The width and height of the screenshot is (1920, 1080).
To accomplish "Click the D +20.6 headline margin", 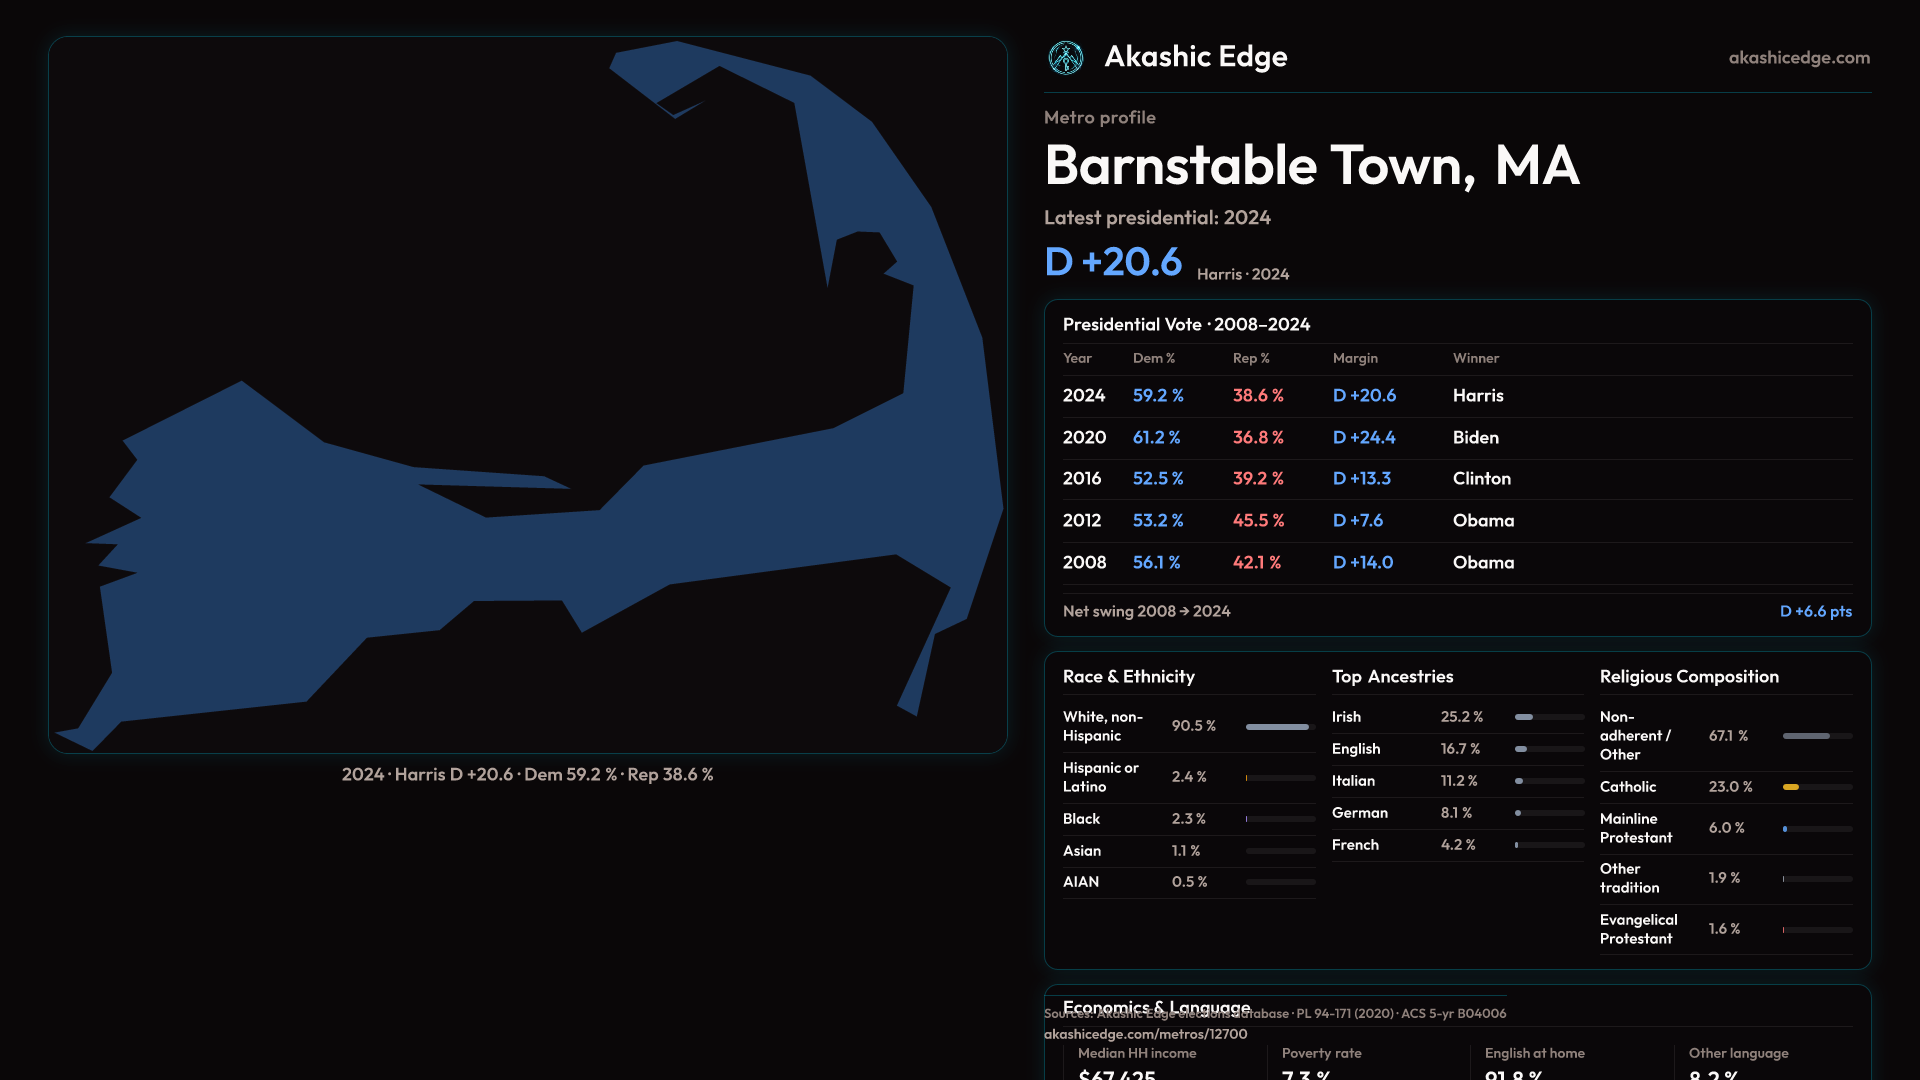I will pos(1112,262).
